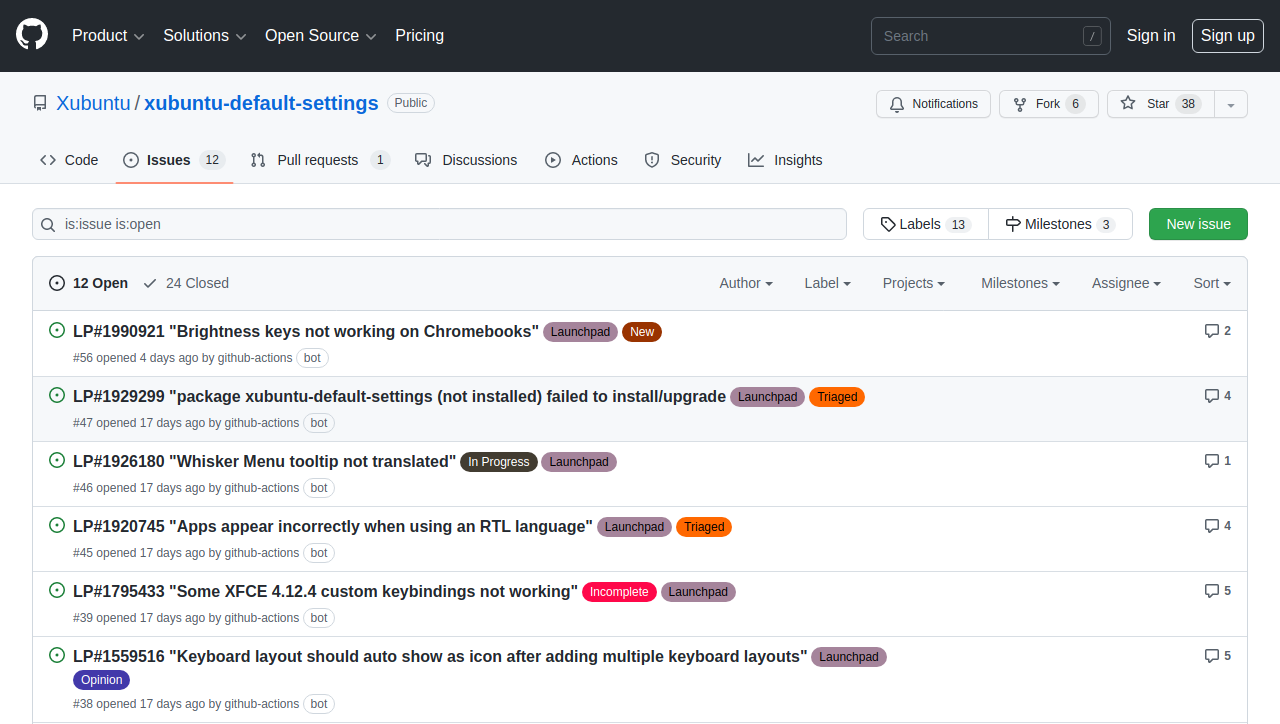Open comments on the Brightness keys issue
Image resolution: width=1280 pixels, height=724 pixels.
click(x=1211, y=330)
